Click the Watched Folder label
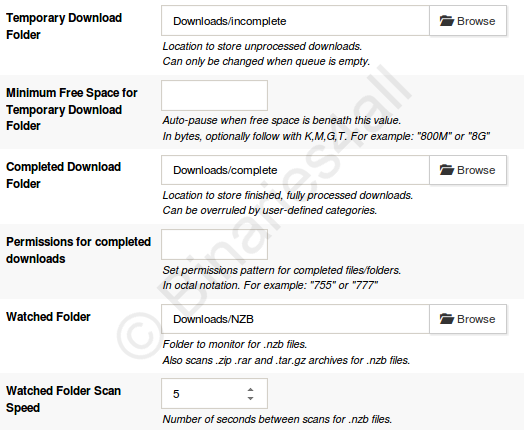The width and height of the screenshot is (524, 430). 48,317
